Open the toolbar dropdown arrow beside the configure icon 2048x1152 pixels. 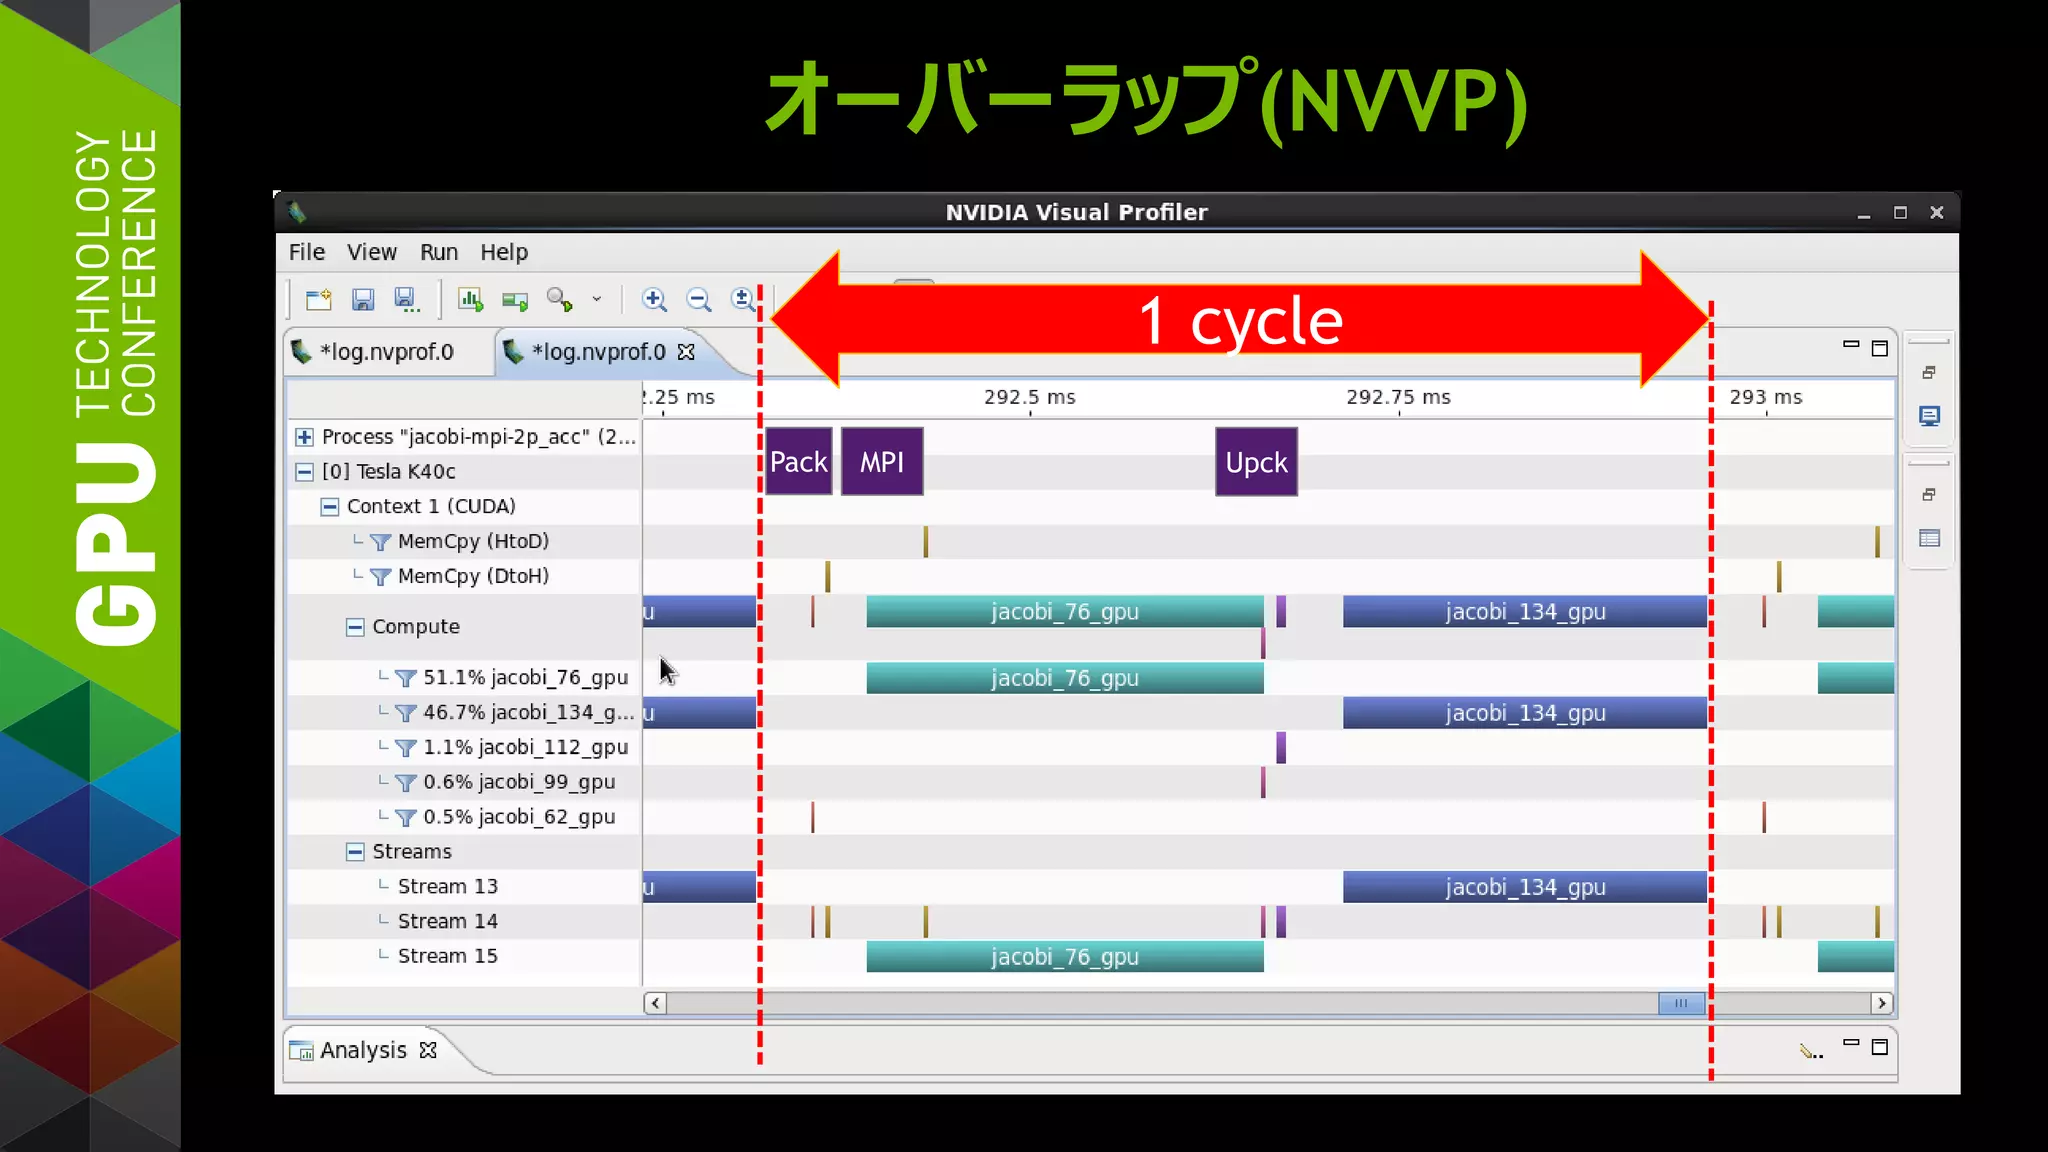tap(597, 299)
